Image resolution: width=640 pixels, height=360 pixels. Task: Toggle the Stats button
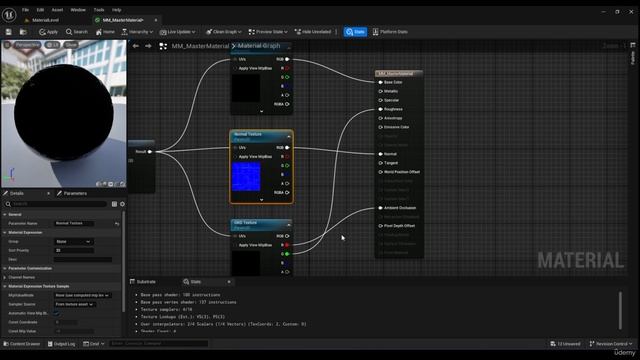coord(355,32)
